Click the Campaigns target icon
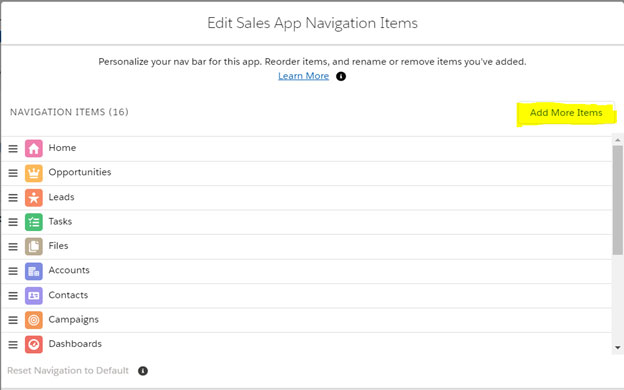This screenshot has height=390, width=624. tap(33, 320)
